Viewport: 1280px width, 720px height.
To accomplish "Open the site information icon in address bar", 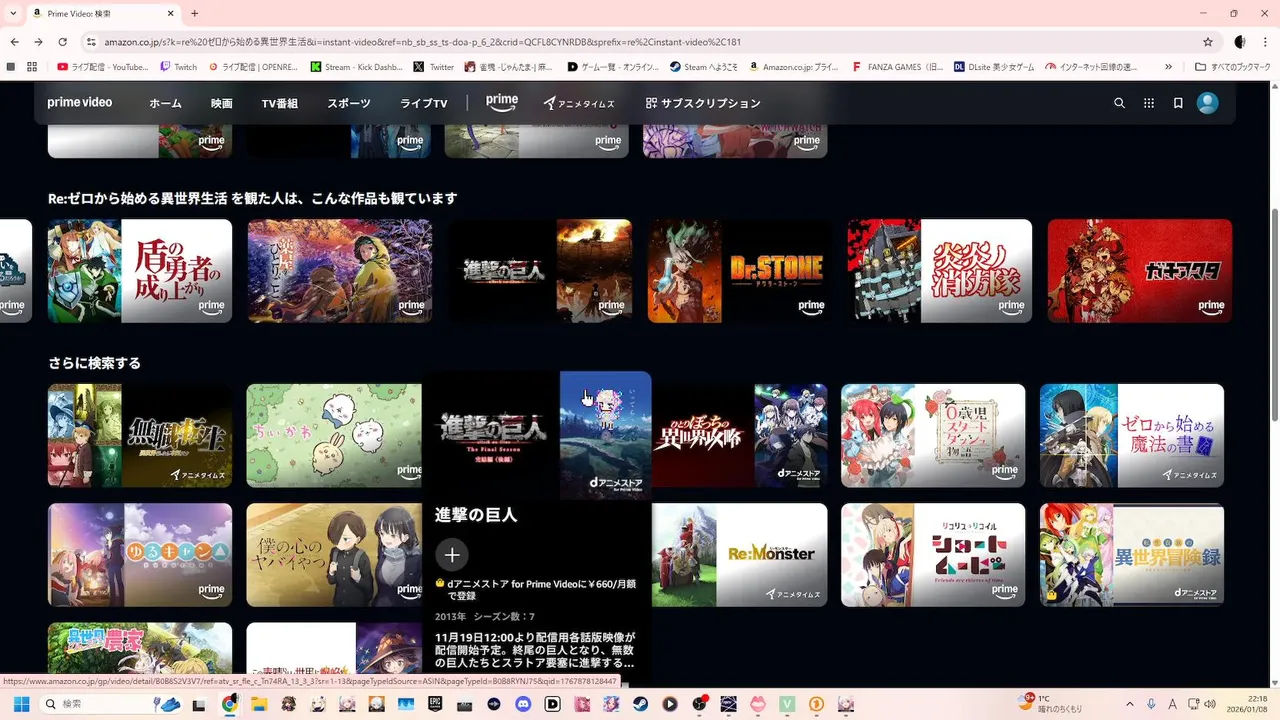I will point(91,42).
